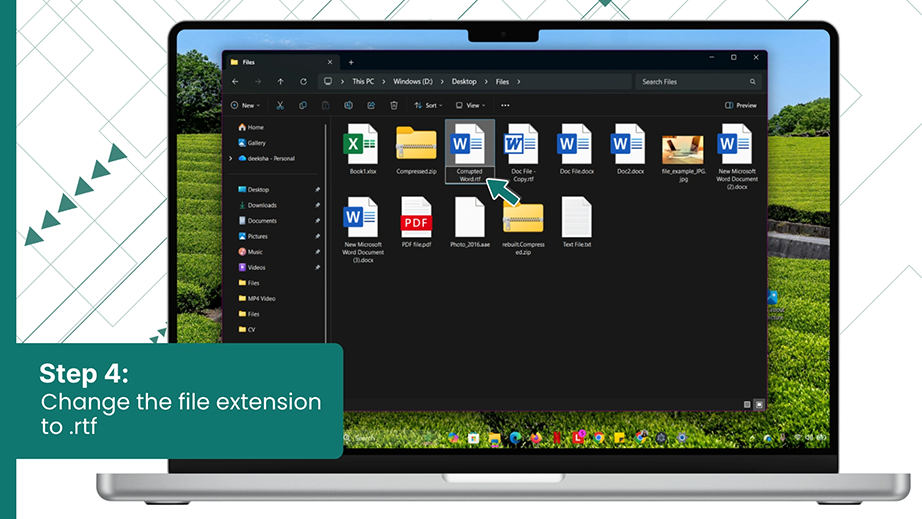The height and width of the screenshot is (519, 922).
Task: Open the View dropdown menu
Action: pos(470,105)
